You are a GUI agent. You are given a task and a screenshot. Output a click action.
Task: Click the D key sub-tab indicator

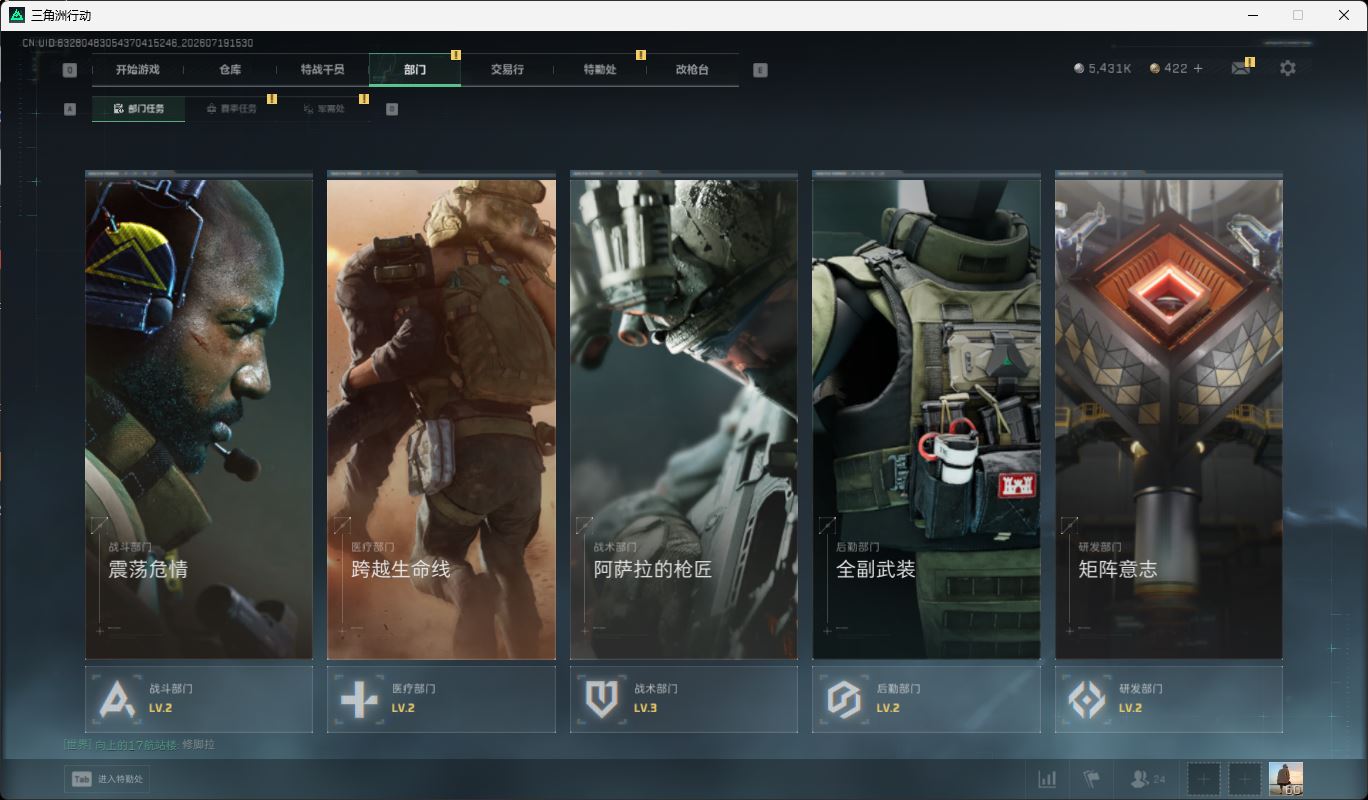tap(391, 109)
